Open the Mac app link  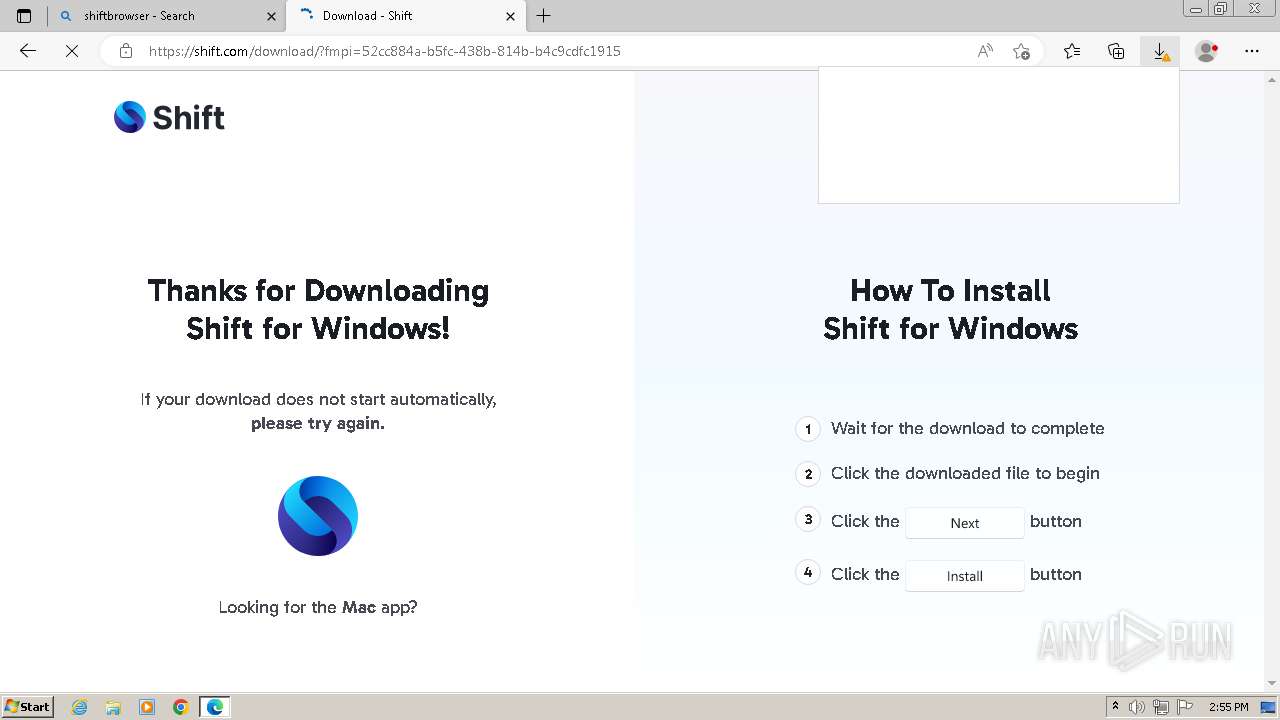pyautogui.click(x=359, y=607)
